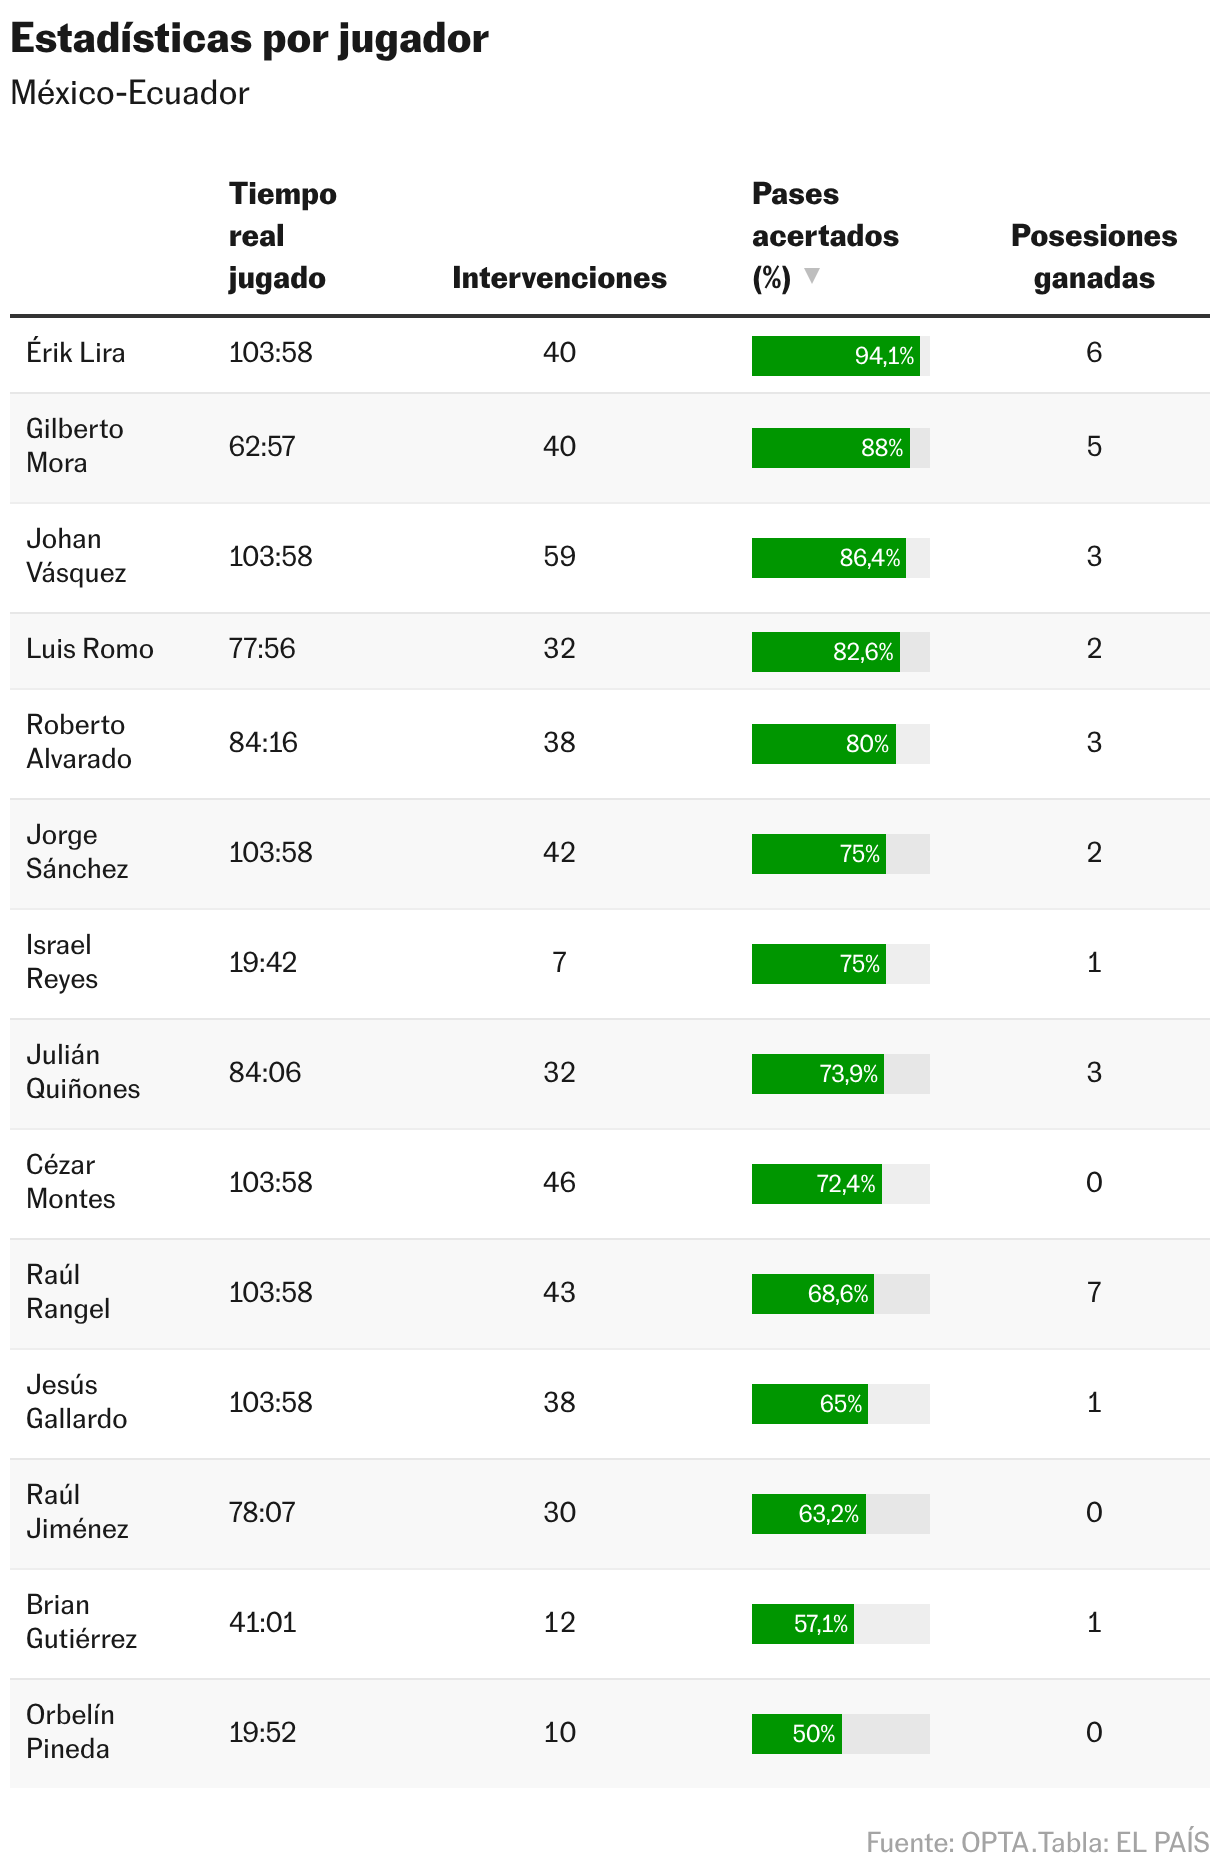Select the Pases acertados (%) header
This screenshot has height=1872, width=1220.
pyautogui.click(x=825, y=236)
